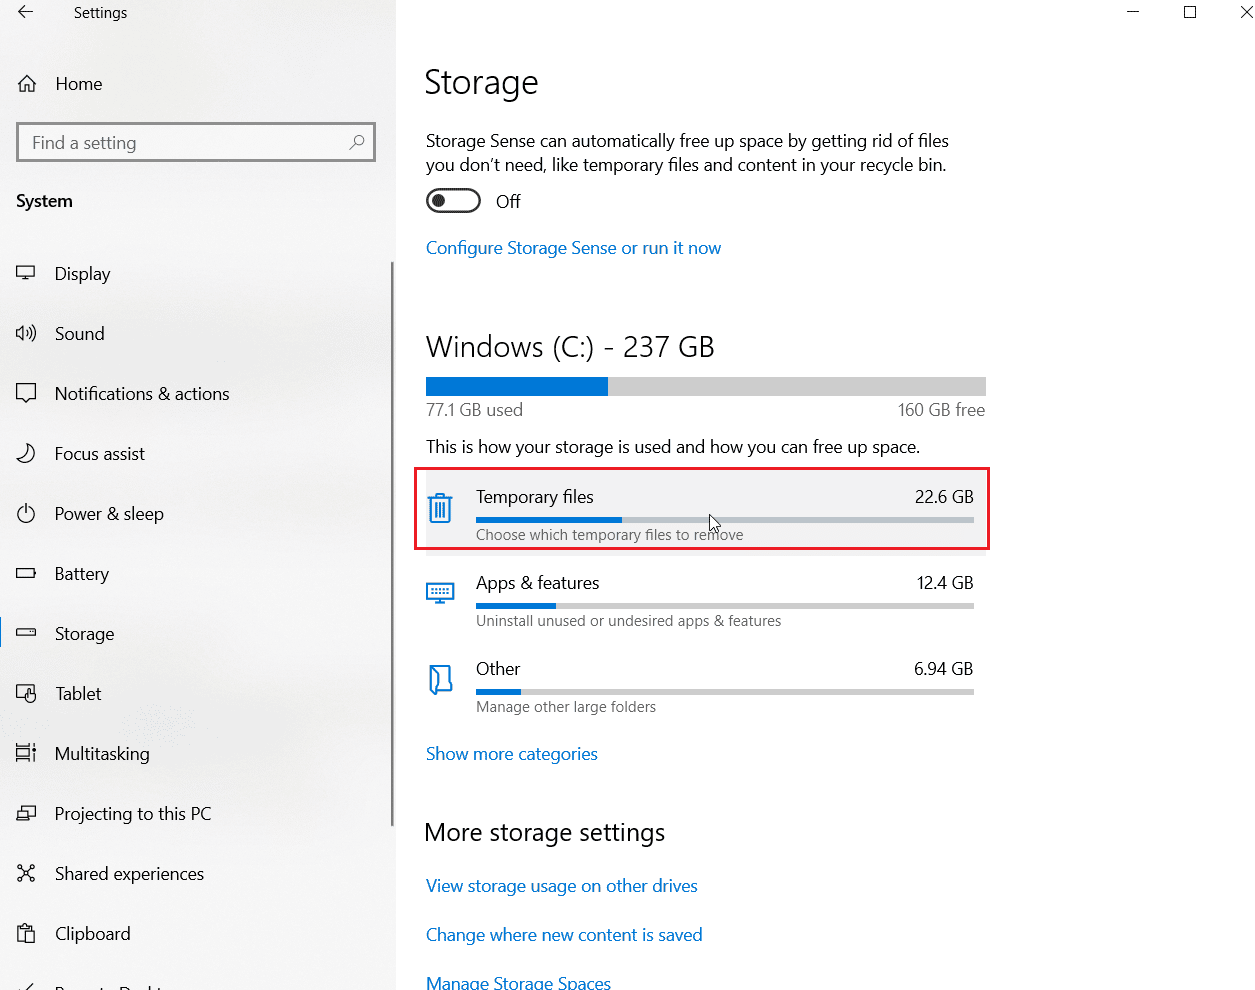
Task: Click the Display monitor icon
Action: point(26,273)
